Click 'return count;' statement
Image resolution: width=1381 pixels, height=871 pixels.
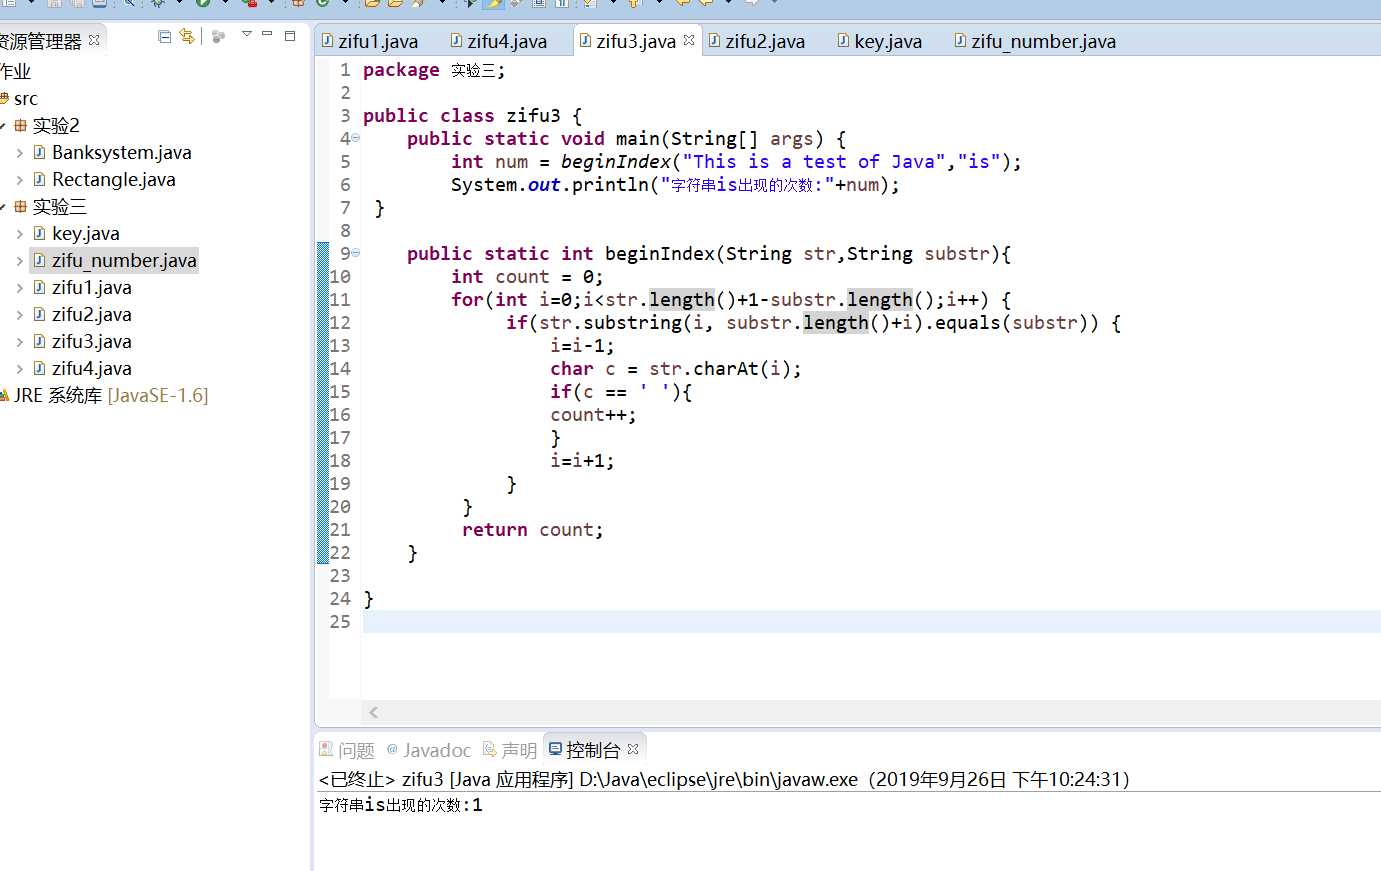pyautogui.click(x=533, y=530)
